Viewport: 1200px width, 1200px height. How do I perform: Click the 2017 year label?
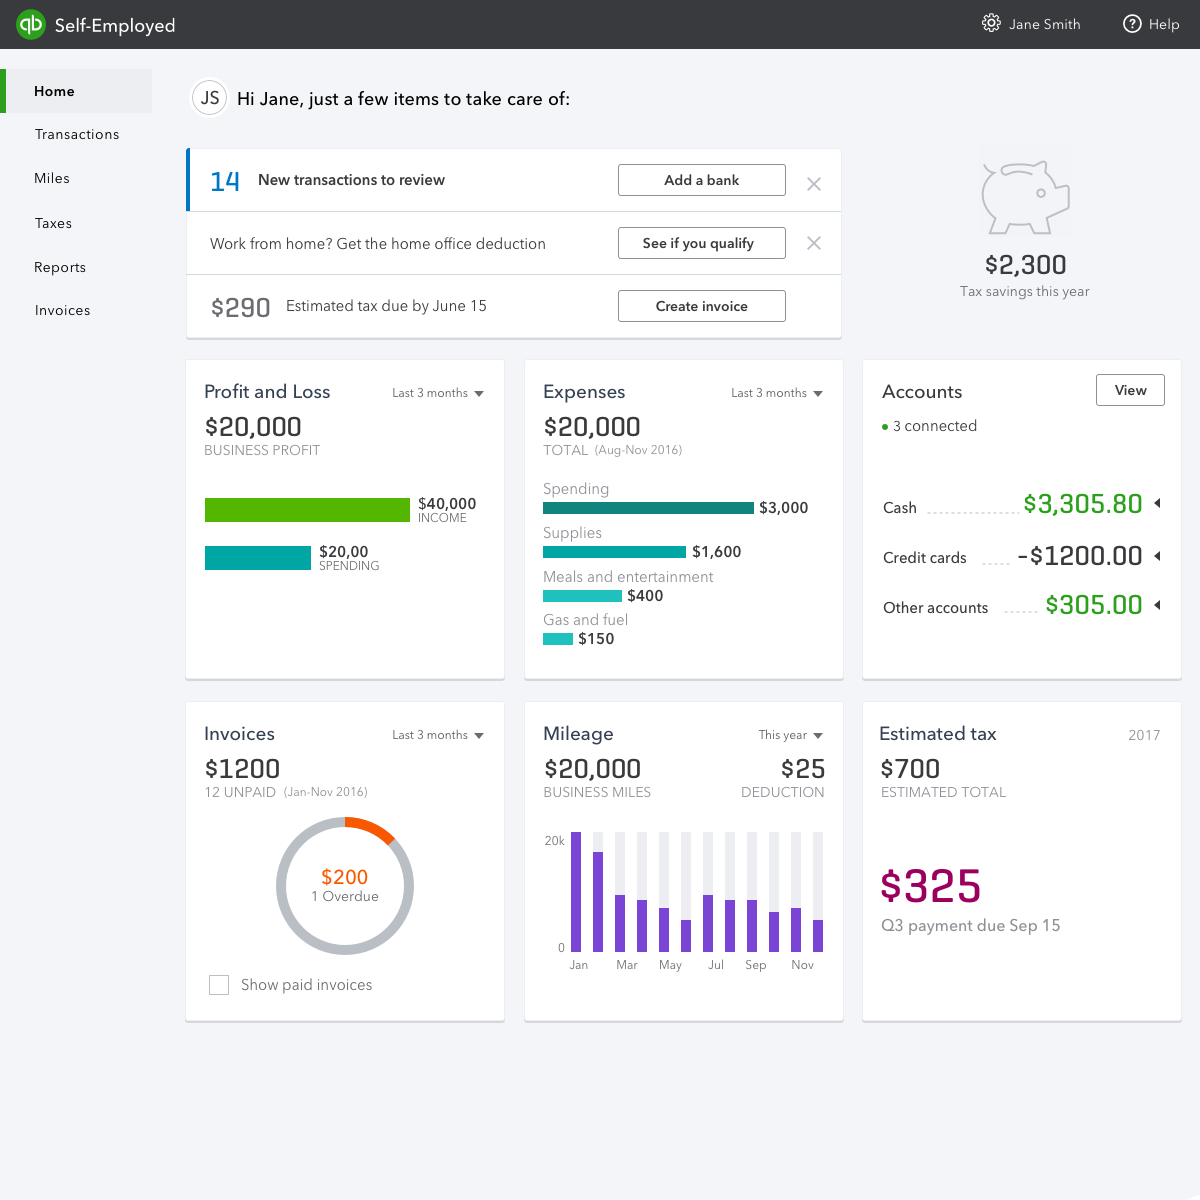(1144, 735)
